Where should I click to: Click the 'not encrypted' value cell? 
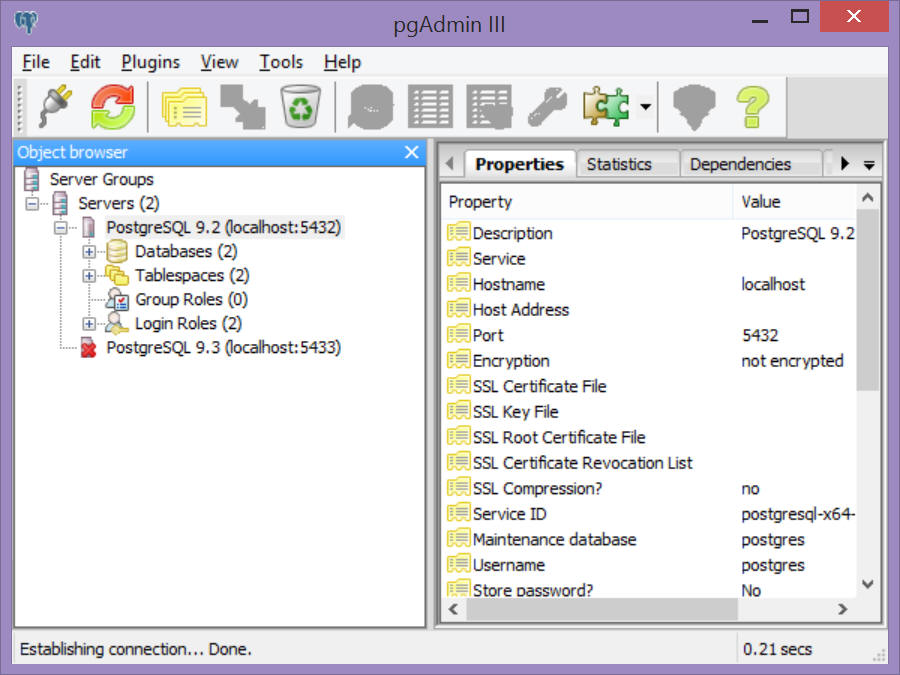(x=792, y=360)
